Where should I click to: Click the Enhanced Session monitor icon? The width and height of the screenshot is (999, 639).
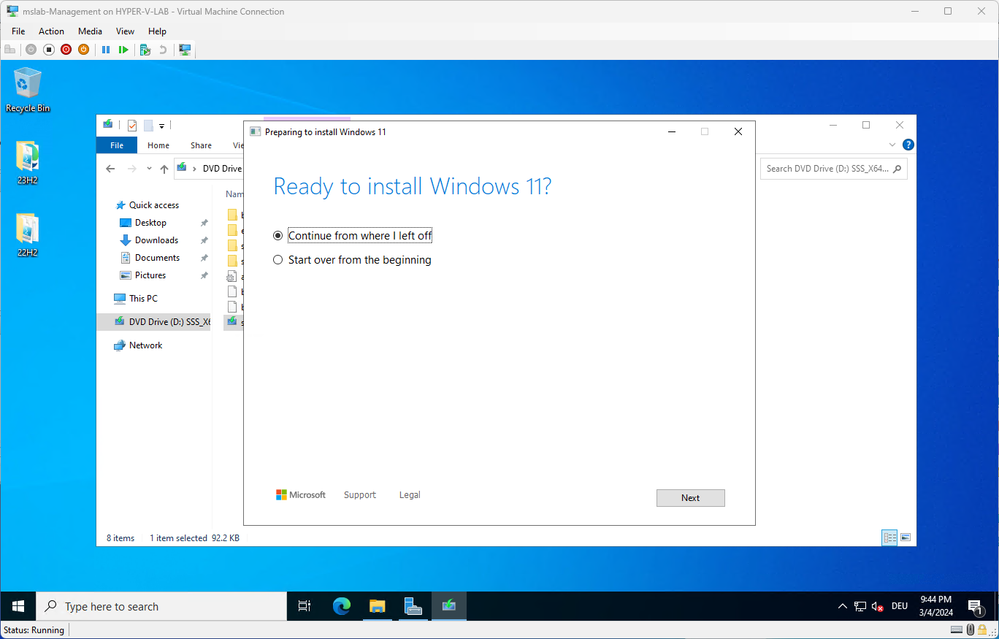185,49
